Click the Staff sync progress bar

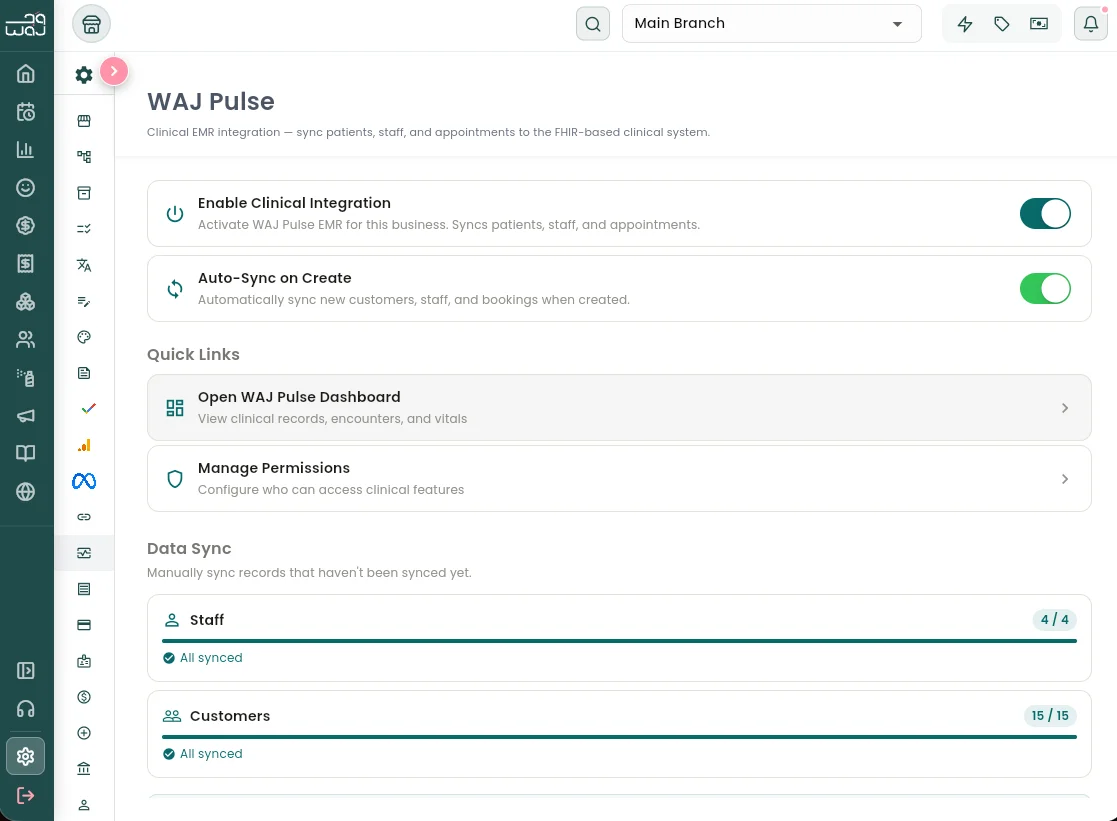[618, 640]
